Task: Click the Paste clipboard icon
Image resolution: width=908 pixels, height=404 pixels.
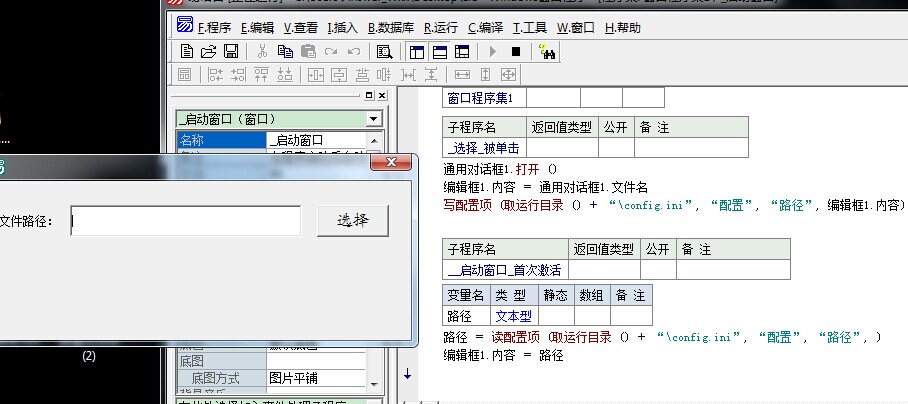Action: [308, 52]
